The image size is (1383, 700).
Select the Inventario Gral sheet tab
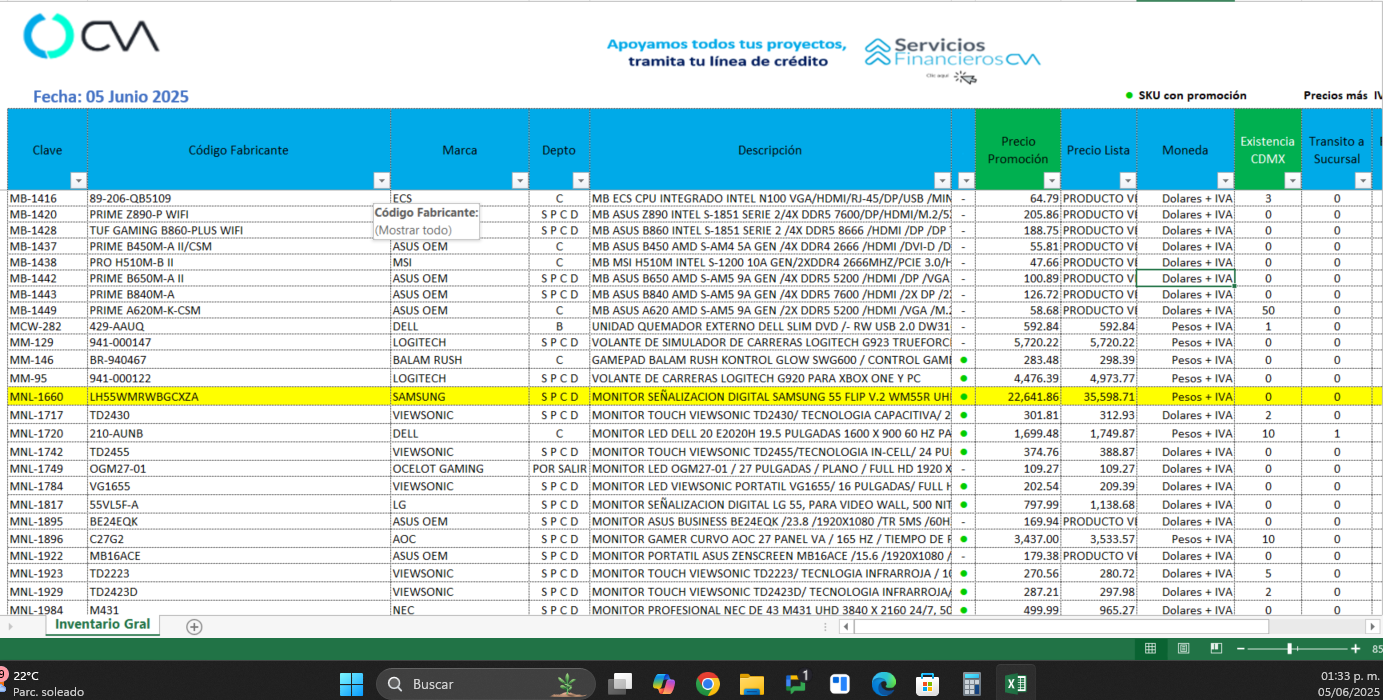tap(102, 624)
